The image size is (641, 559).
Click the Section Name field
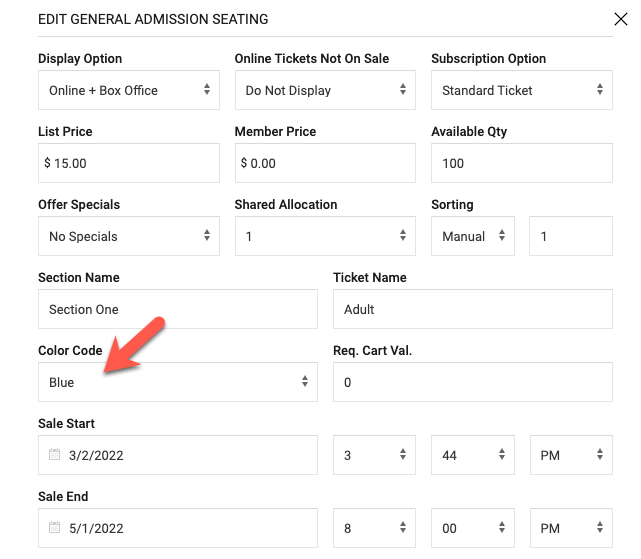[x=178, y=309]
